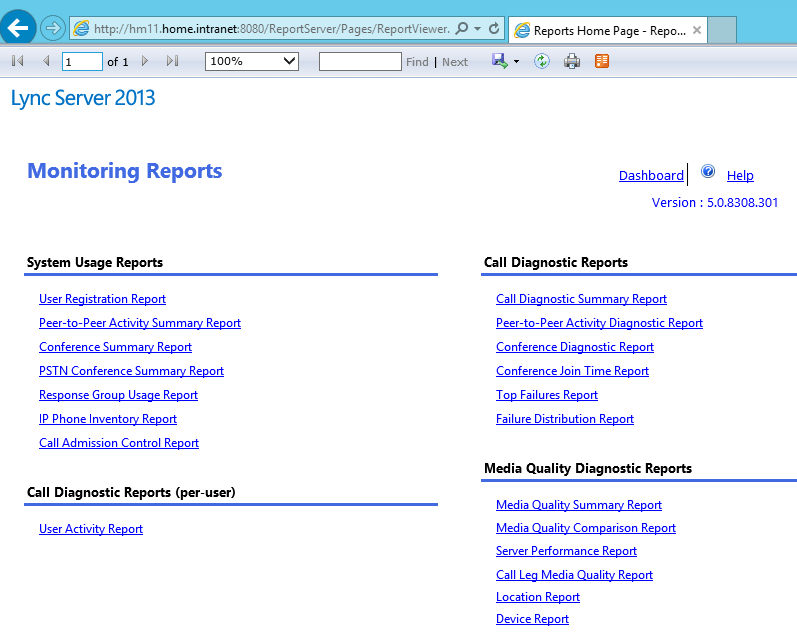Open the Top Failures Report link
The height and width of the screenshot is (636, 797).
(x=546, y=395)
